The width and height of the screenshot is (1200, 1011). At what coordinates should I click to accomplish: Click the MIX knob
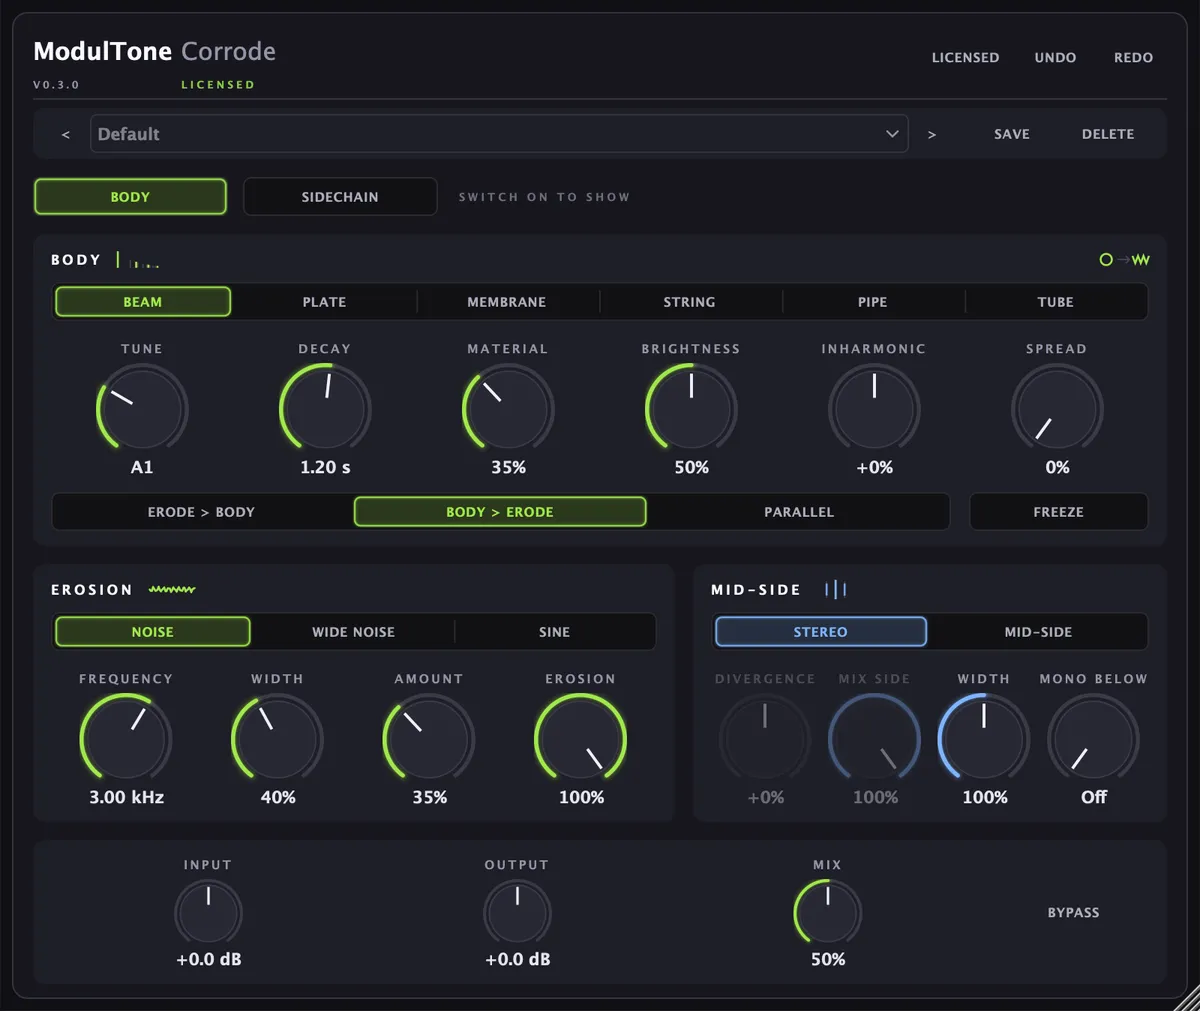click(x=828, y=912)
